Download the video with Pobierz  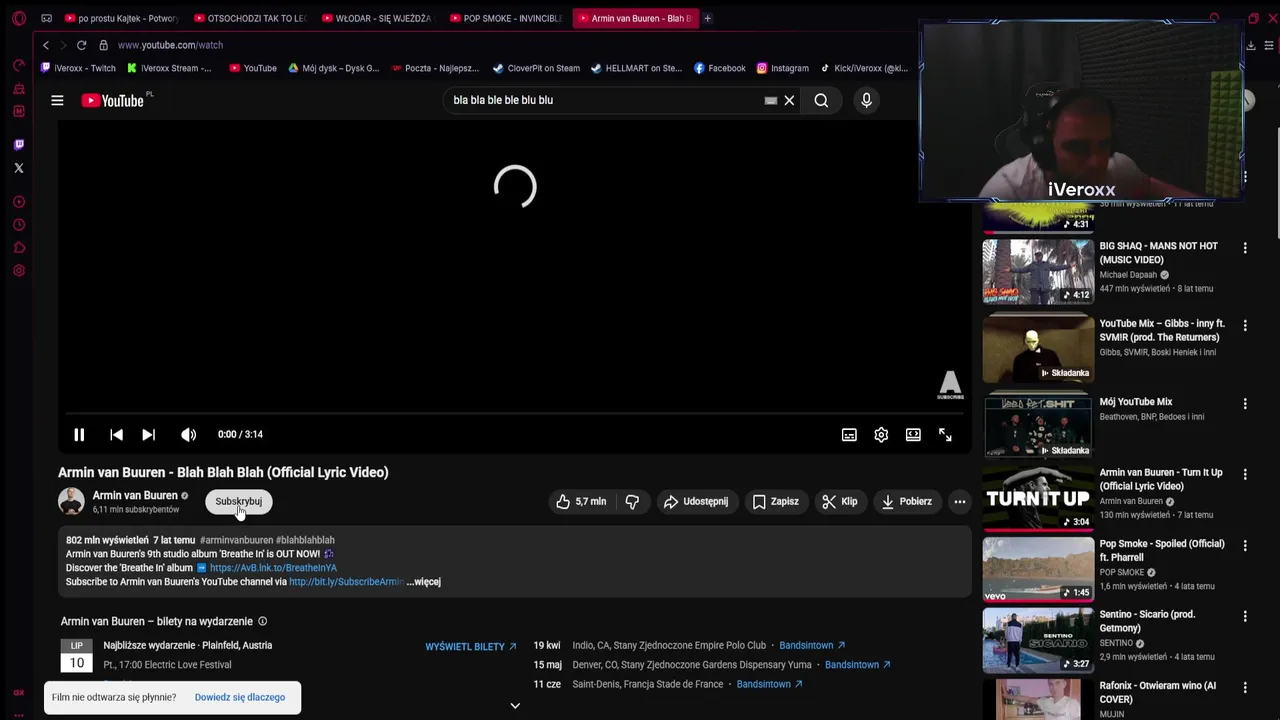[x=906, y=501]
